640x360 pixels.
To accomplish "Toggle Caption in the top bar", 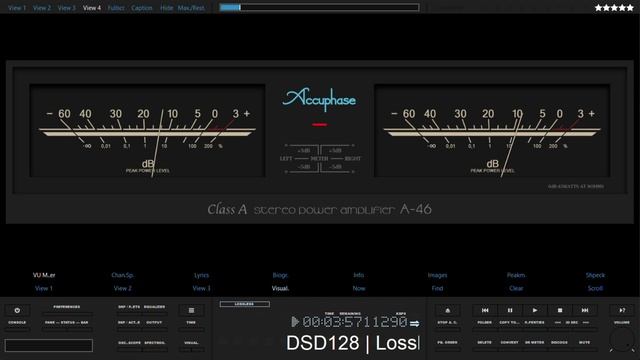I will click(142, 8).
